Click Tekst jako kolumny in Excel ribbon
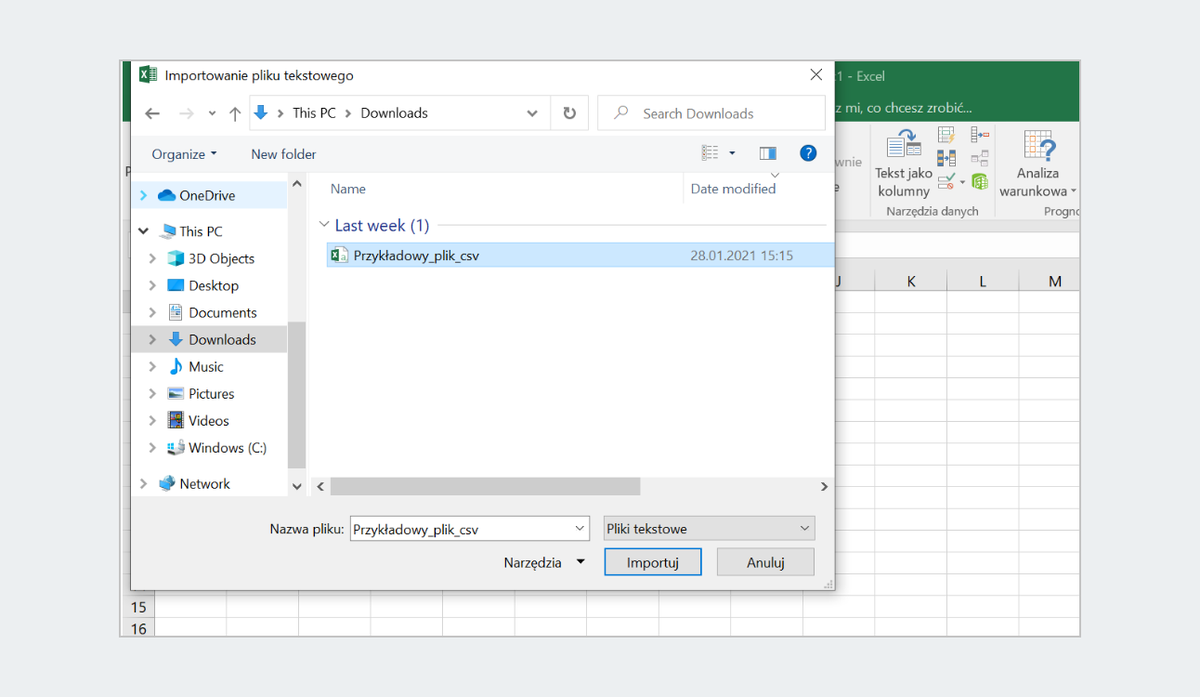 pos(904,165)
